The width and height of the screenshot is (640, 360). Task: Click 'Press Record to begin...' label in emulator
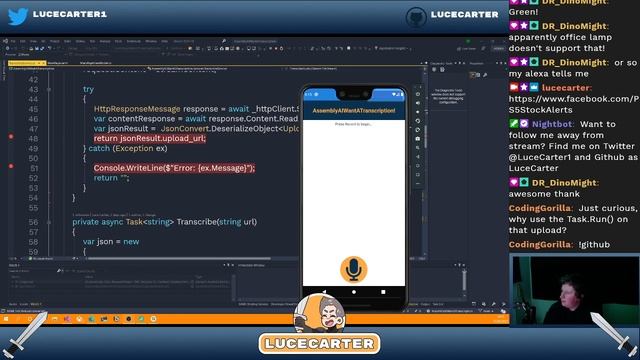353,124
